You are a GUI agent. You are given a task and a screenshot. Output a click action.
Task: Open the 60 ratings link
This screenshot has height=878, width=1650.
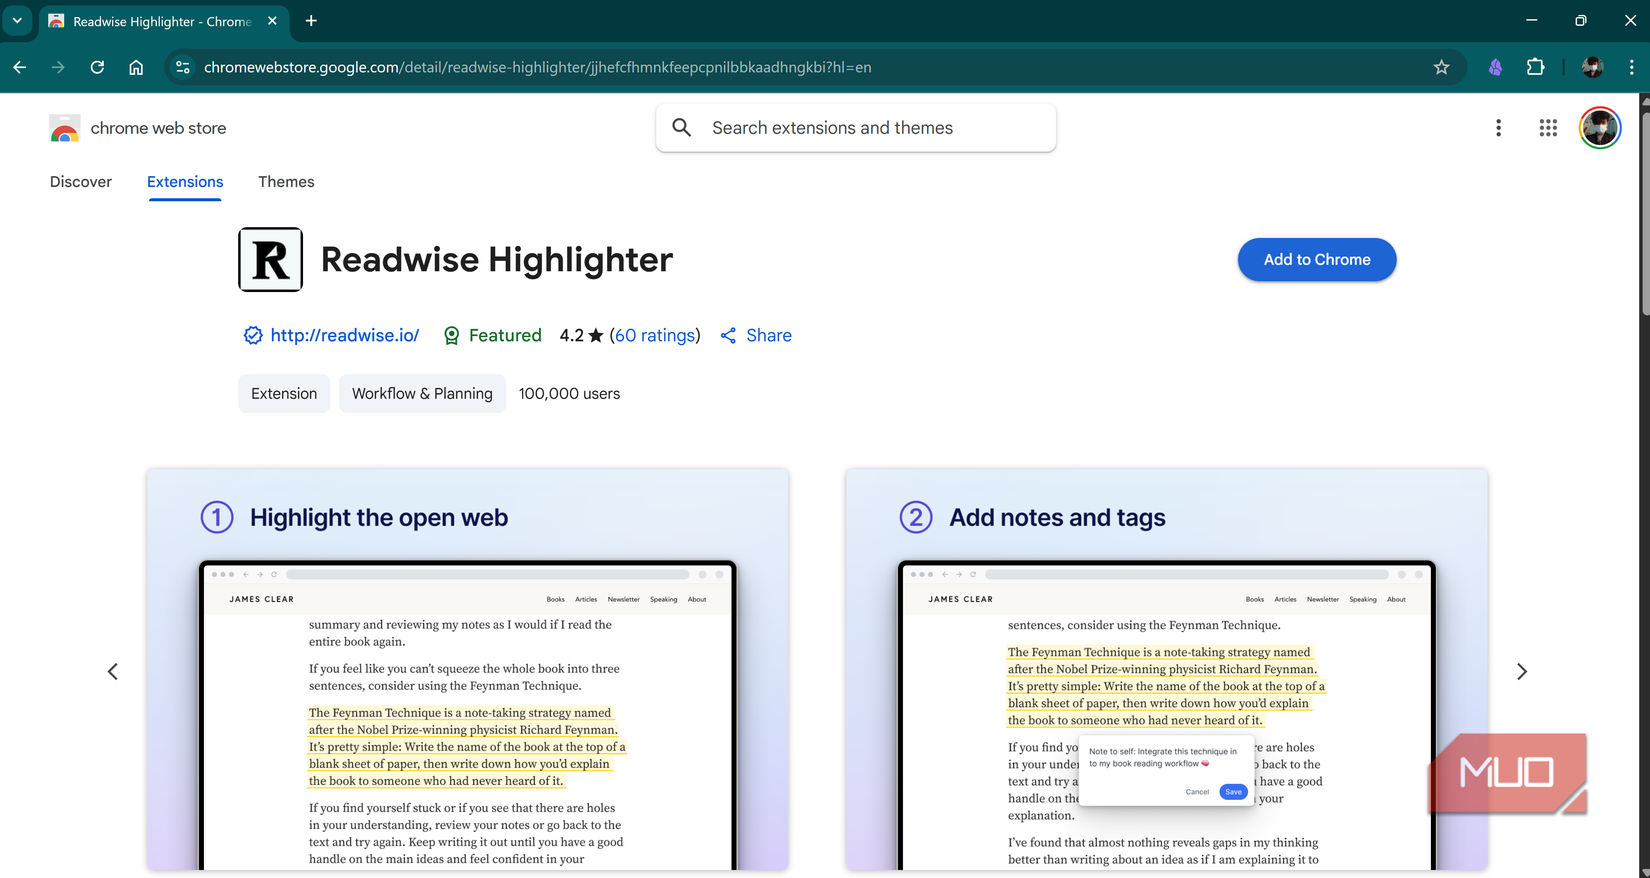655,336
